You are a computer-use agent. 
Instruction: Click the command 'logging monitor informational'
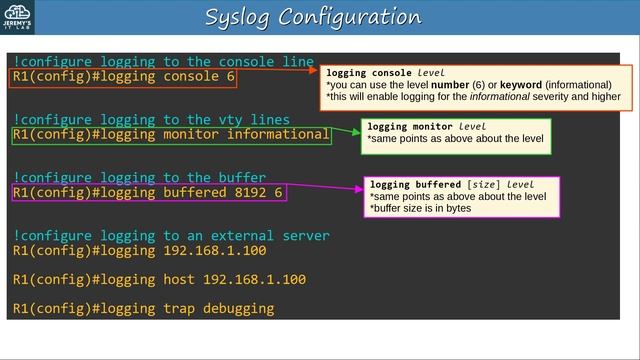click(171, 135)
